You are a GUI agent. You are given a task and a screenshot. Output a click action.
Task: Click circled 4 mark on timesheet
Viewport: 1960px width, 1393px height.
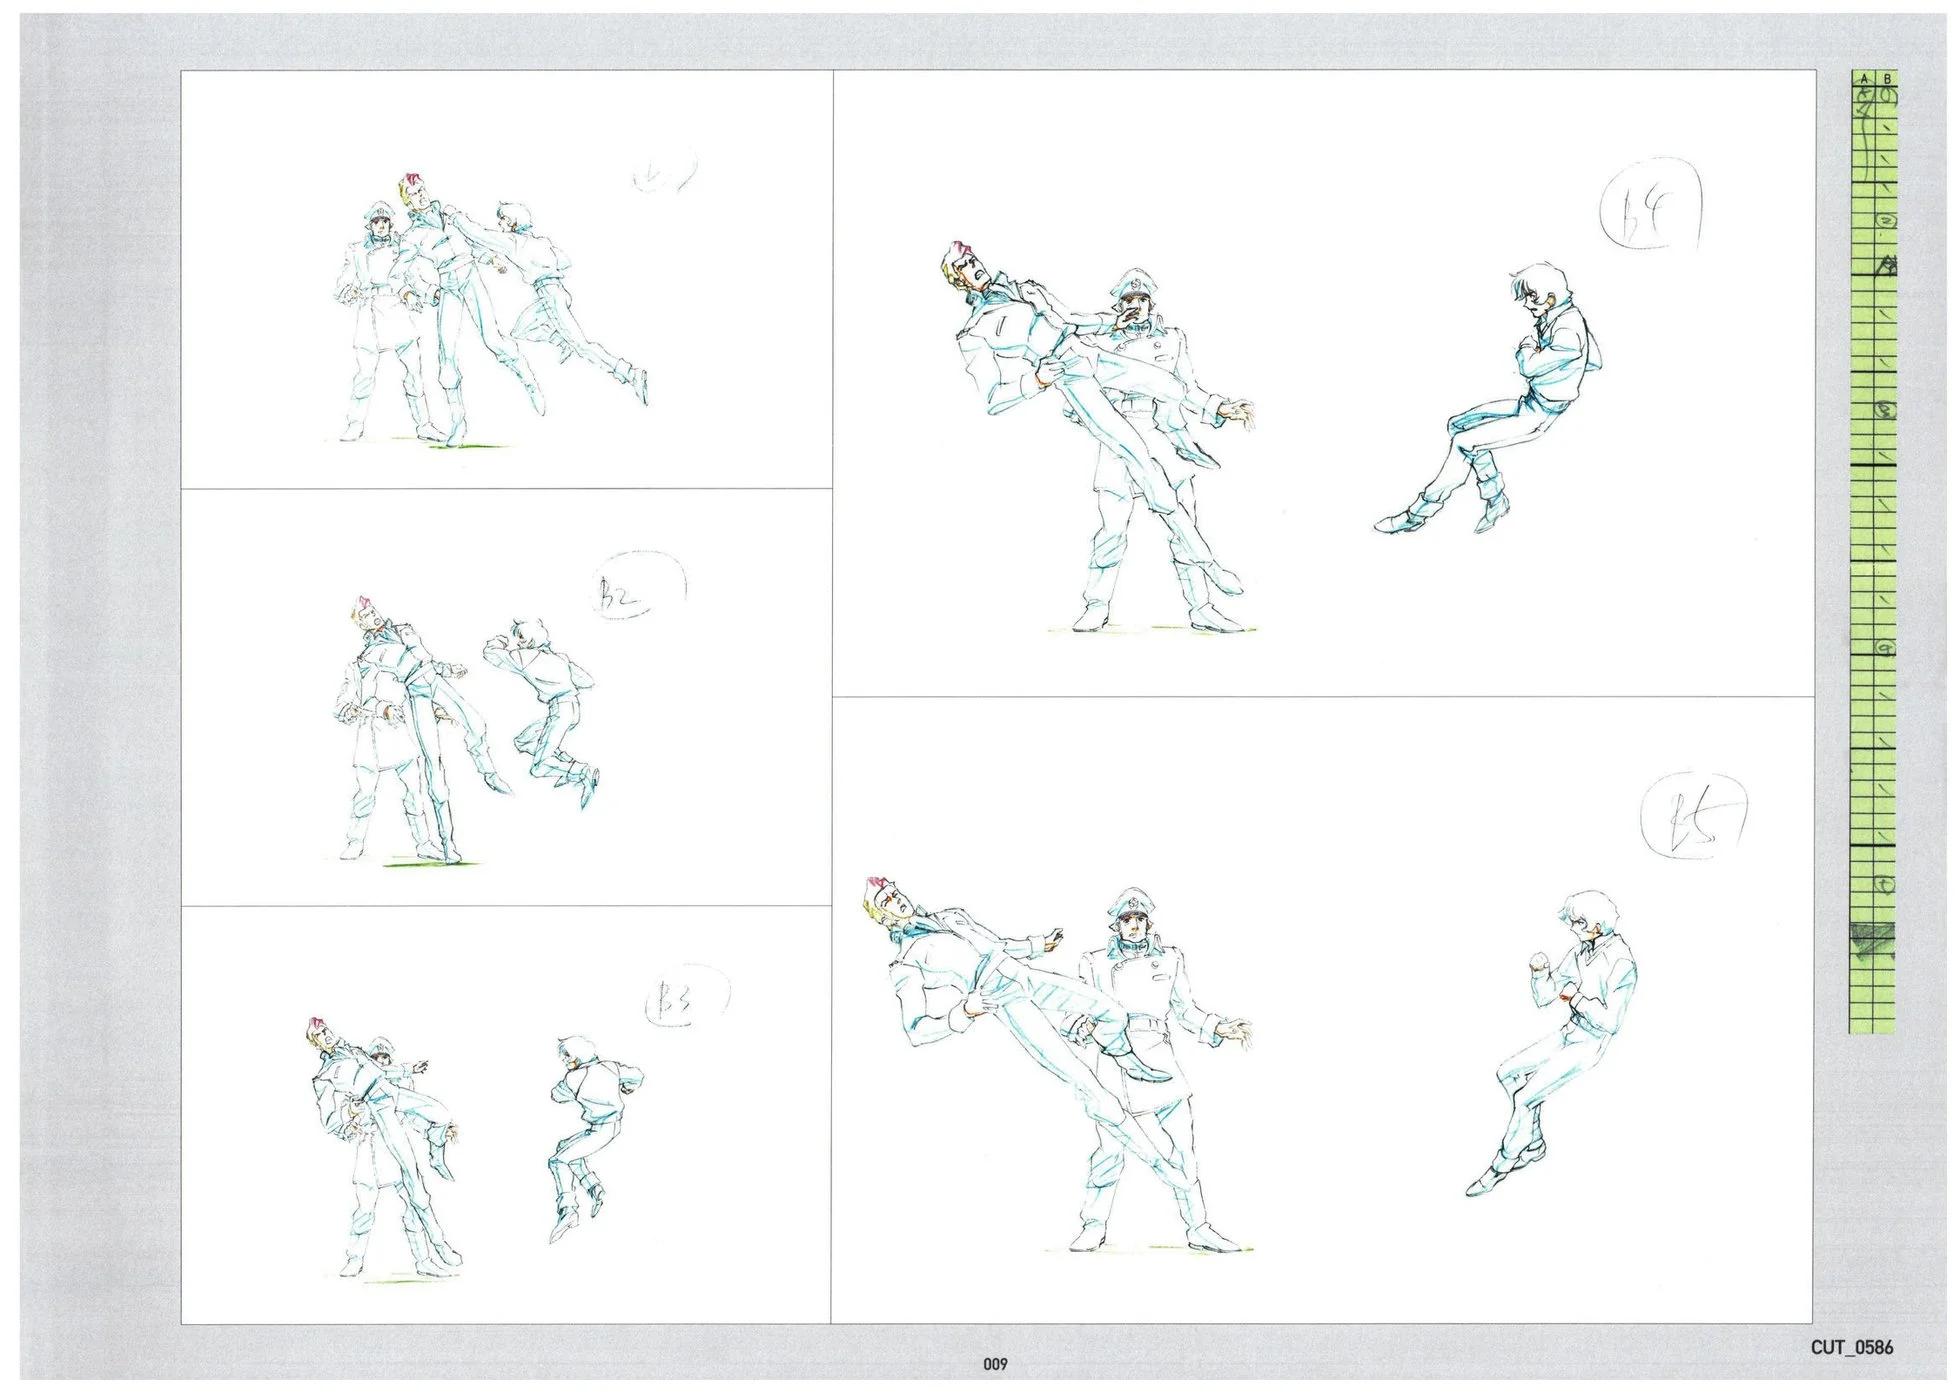pyautogui.click(x=1886, y=650)
